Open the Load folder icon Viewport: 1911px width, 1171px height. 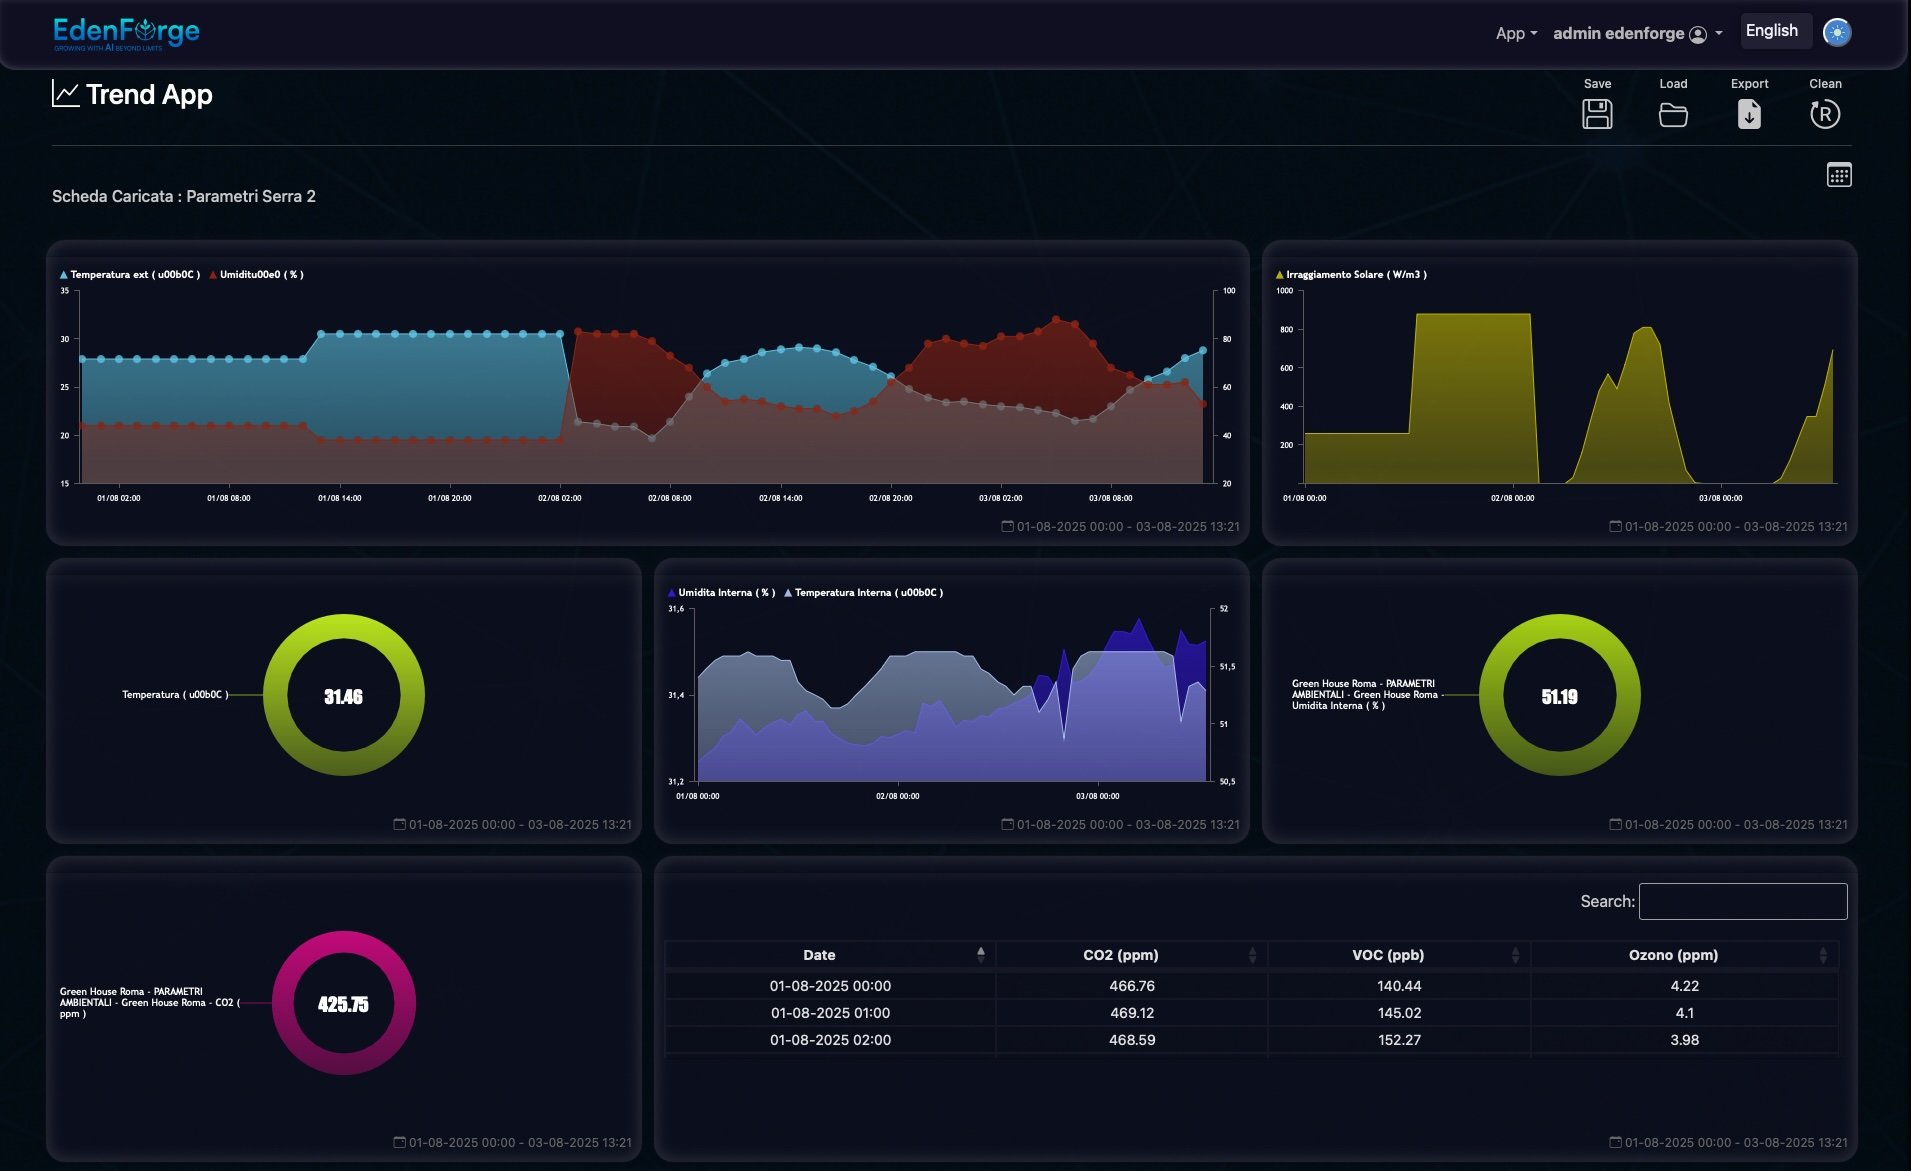(x=1673, y=115)
